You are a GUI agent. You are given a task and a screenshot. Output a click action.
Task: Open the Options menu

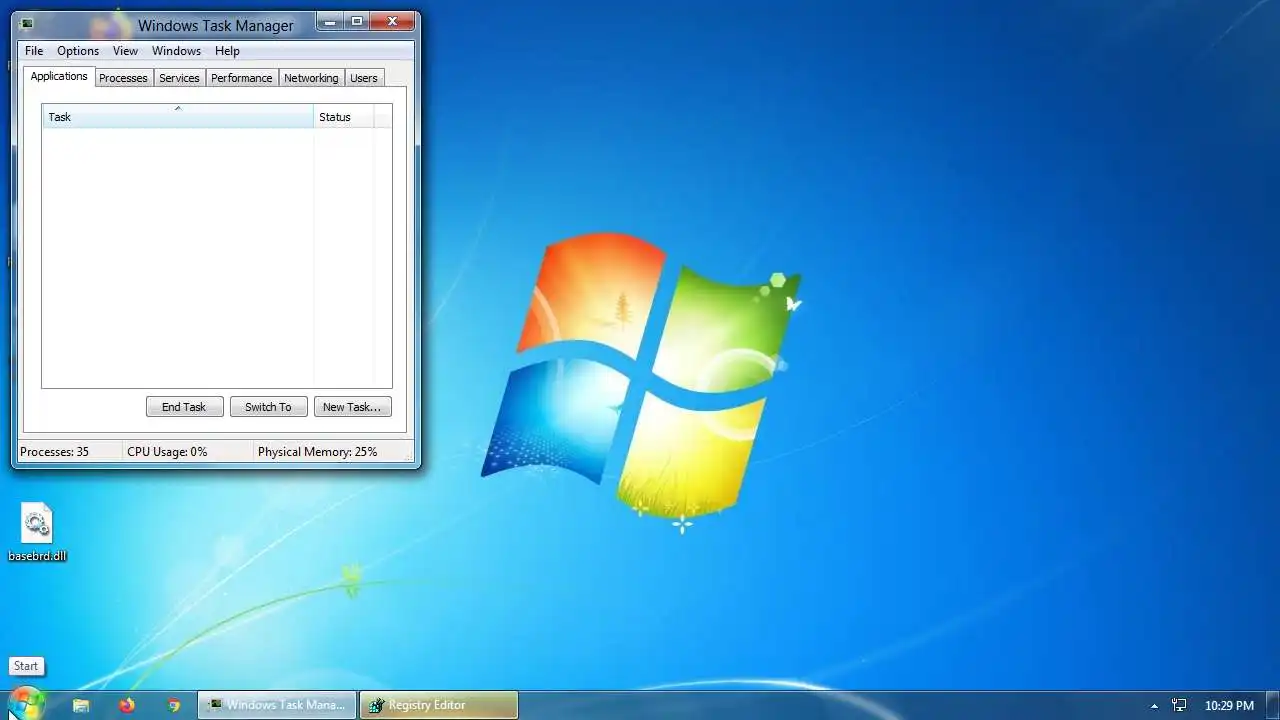(x=78, y=51)
